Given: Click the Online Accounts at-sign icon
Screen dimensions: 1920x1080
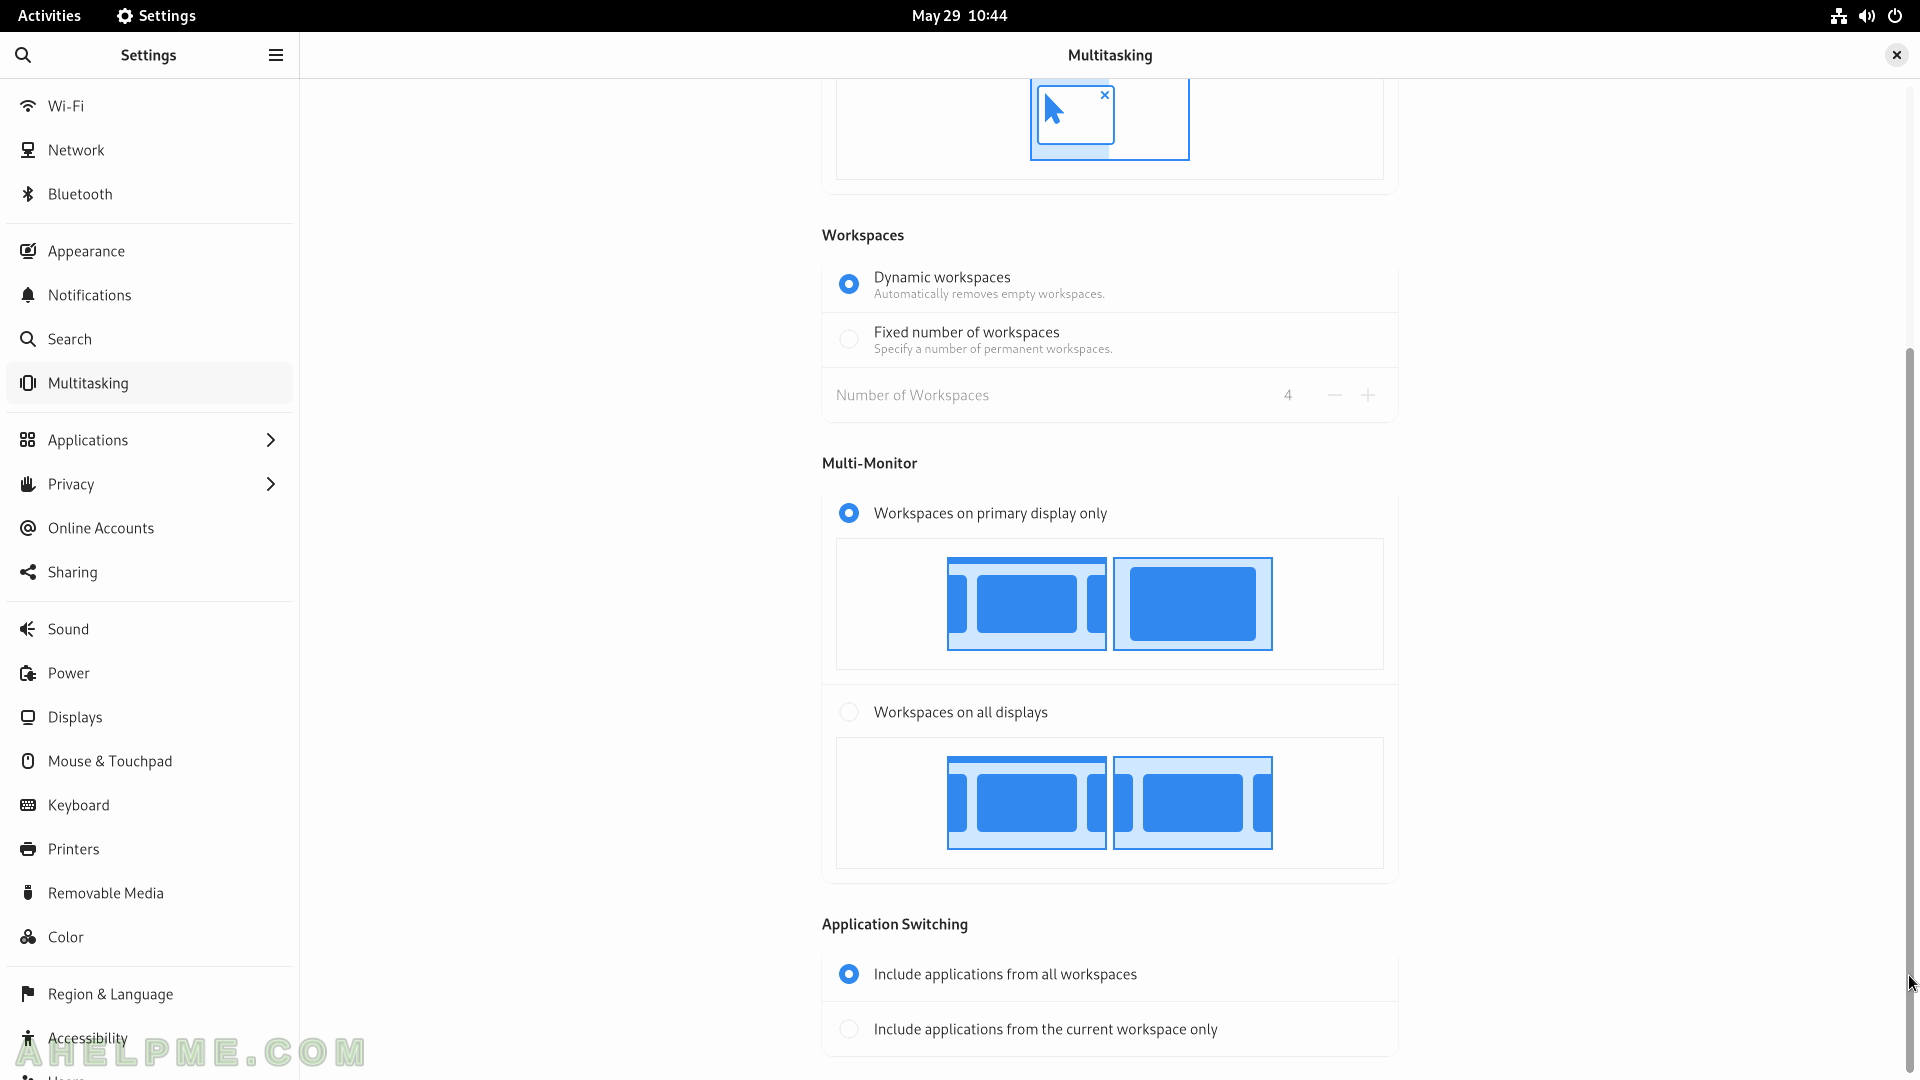Looking at the screenshot, I should coord(28,528).
